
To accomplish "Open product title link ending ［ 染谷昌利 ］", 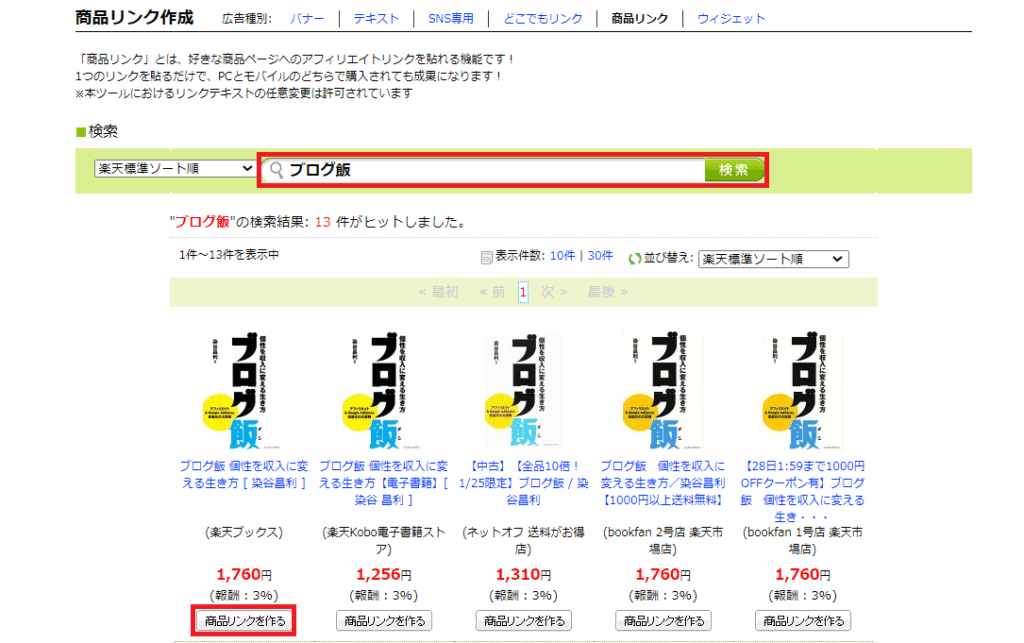I will pos(244,475).
